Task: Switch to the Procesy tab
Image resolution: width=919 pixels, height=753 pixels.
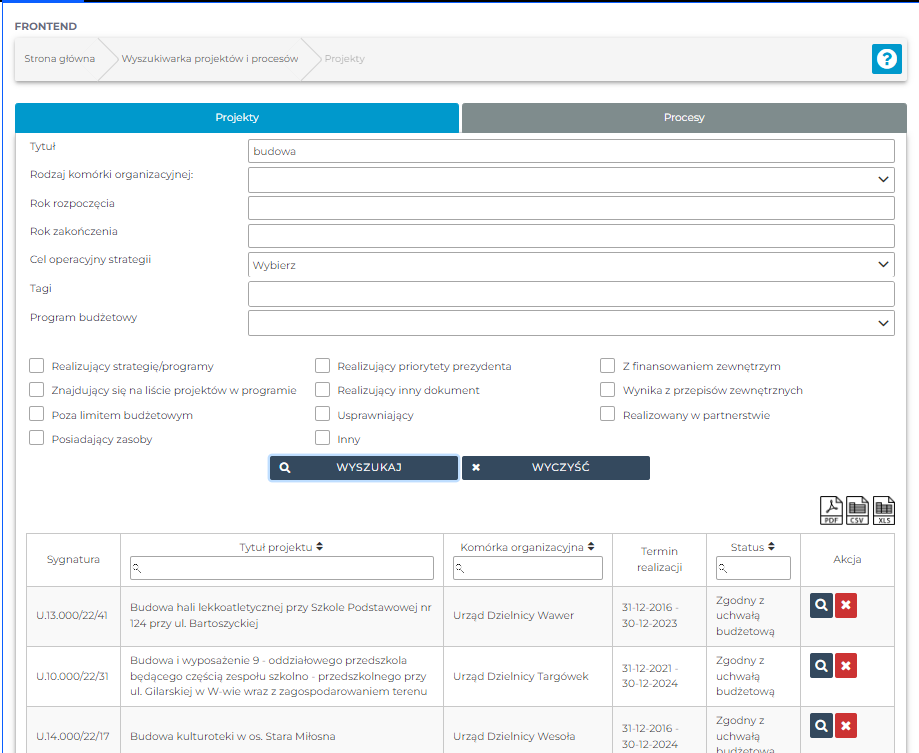Action: (684, 117)
